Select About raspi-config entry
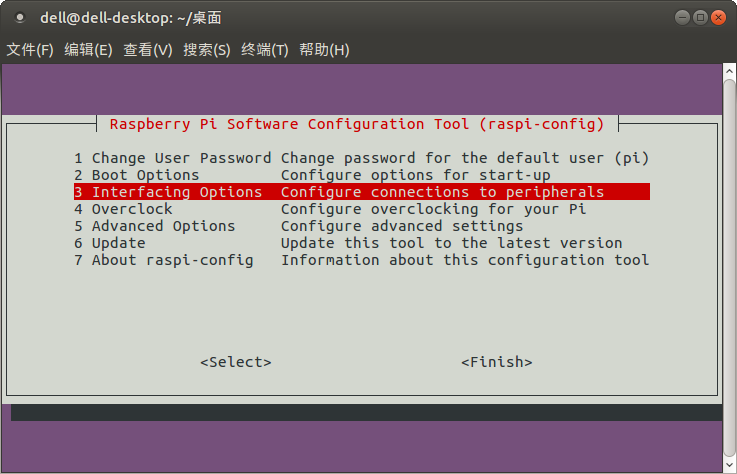Screen dimensions: 737x474 pyautogui.click(x=361, y=260)
